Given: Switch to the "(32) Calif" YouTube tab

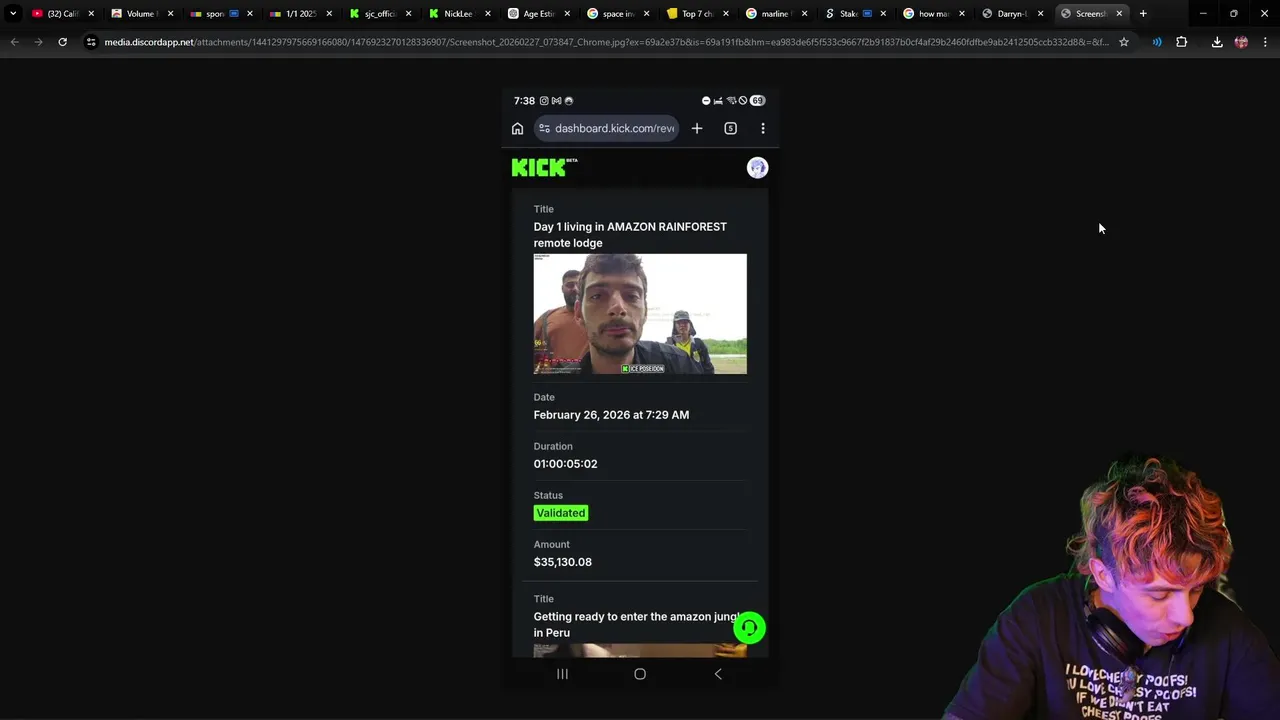Looking at the screenshot, I should point(62,14).
